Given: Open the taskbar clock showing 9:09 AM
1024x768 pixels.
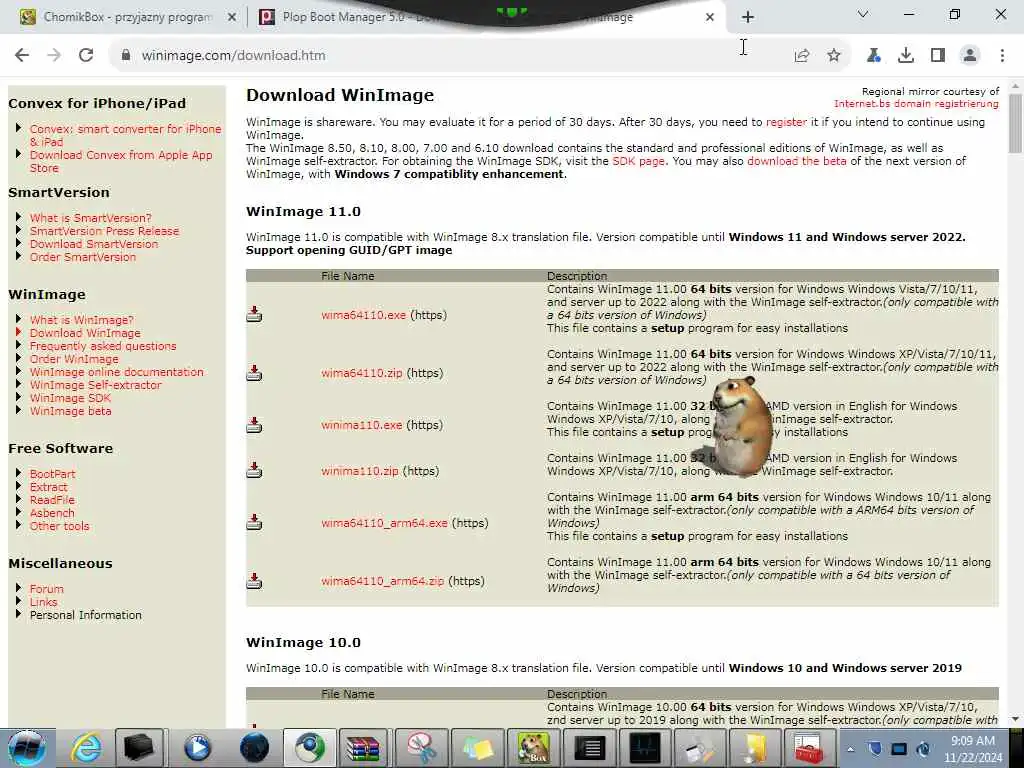Looking at the screenshot, I should click(972, 749).
